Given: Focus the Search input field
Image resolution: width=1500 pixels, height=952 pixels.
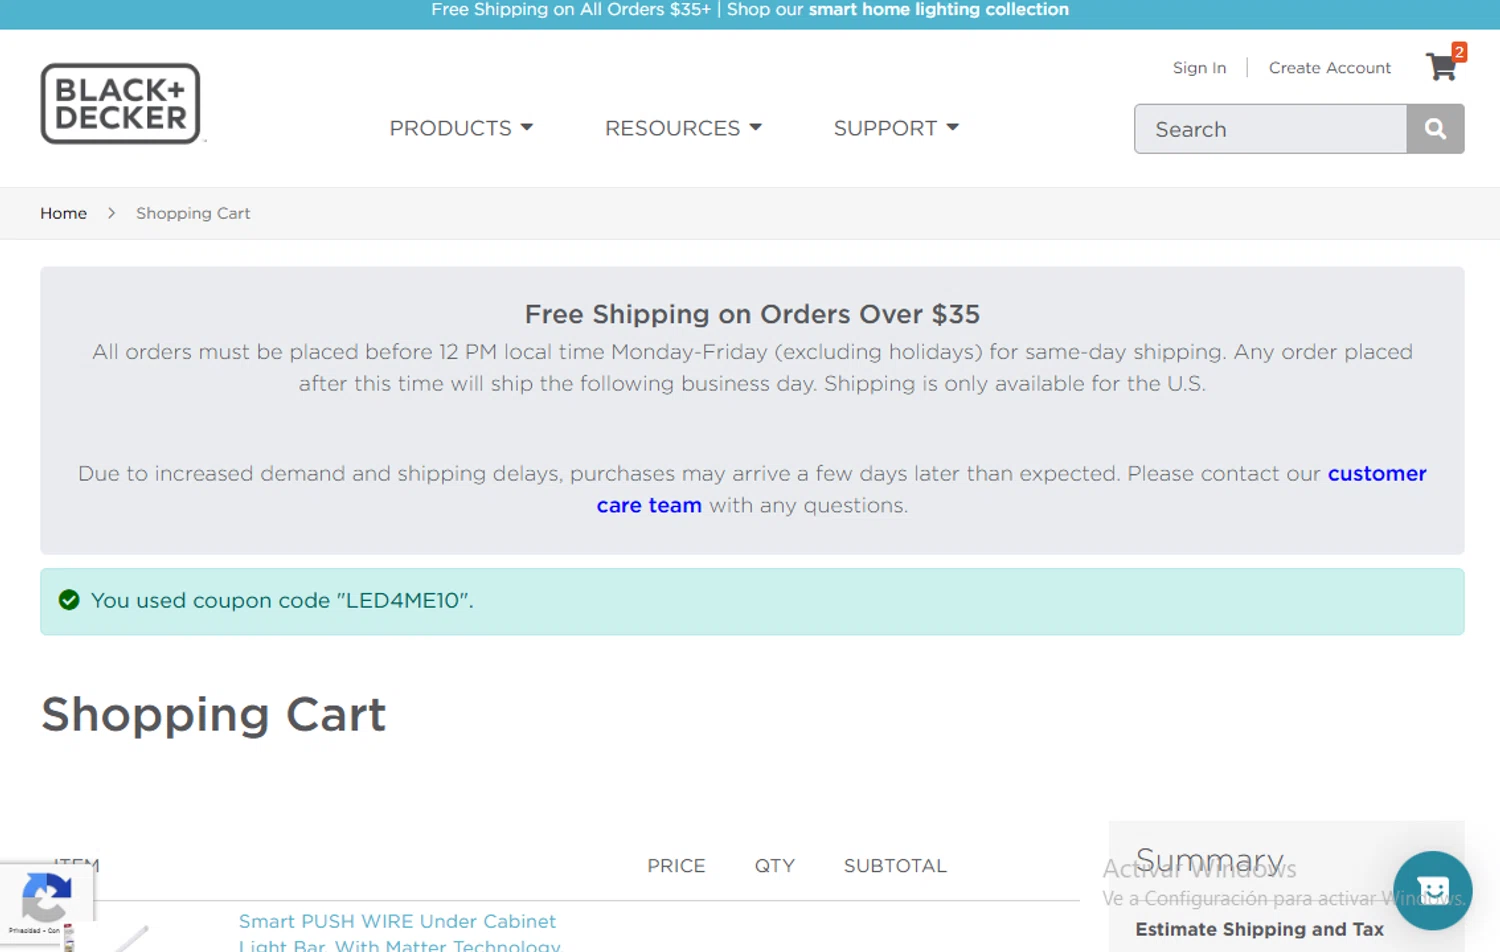Looking at the screenshot, I should [x=1270, y=129].
